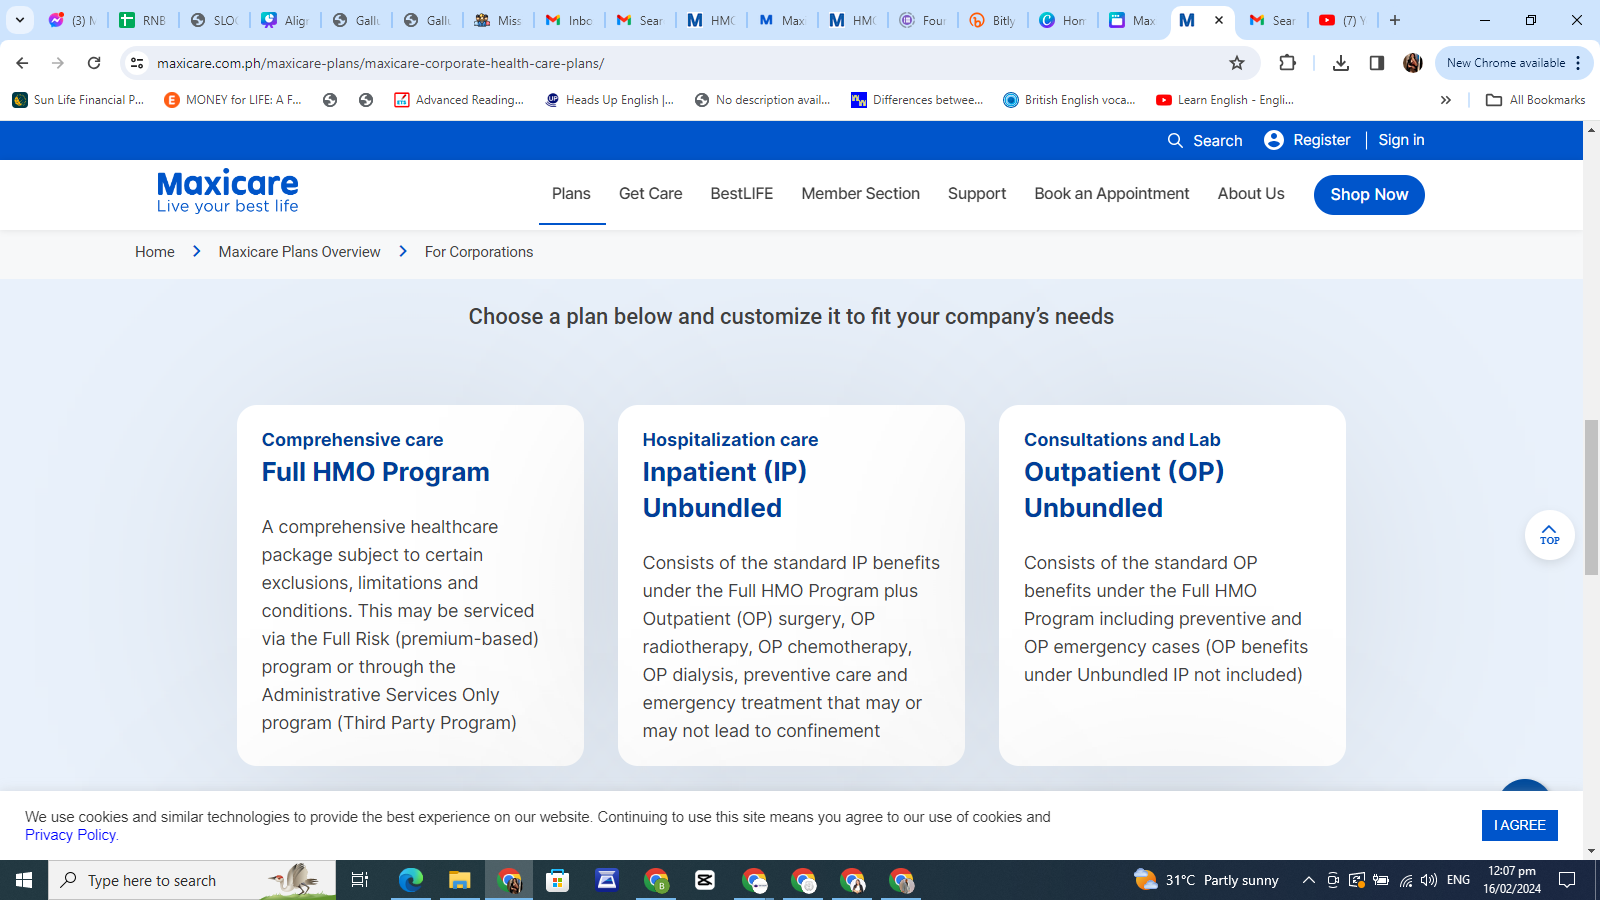Click the Maxicare logo

(228, 191)
